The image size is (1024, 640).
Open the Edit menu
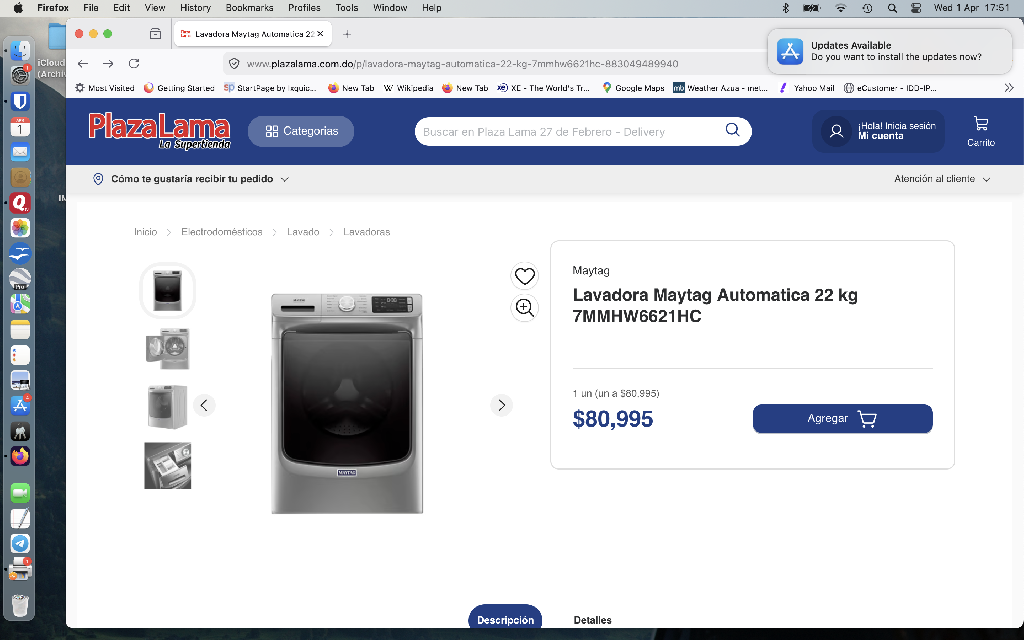point(121,8)
